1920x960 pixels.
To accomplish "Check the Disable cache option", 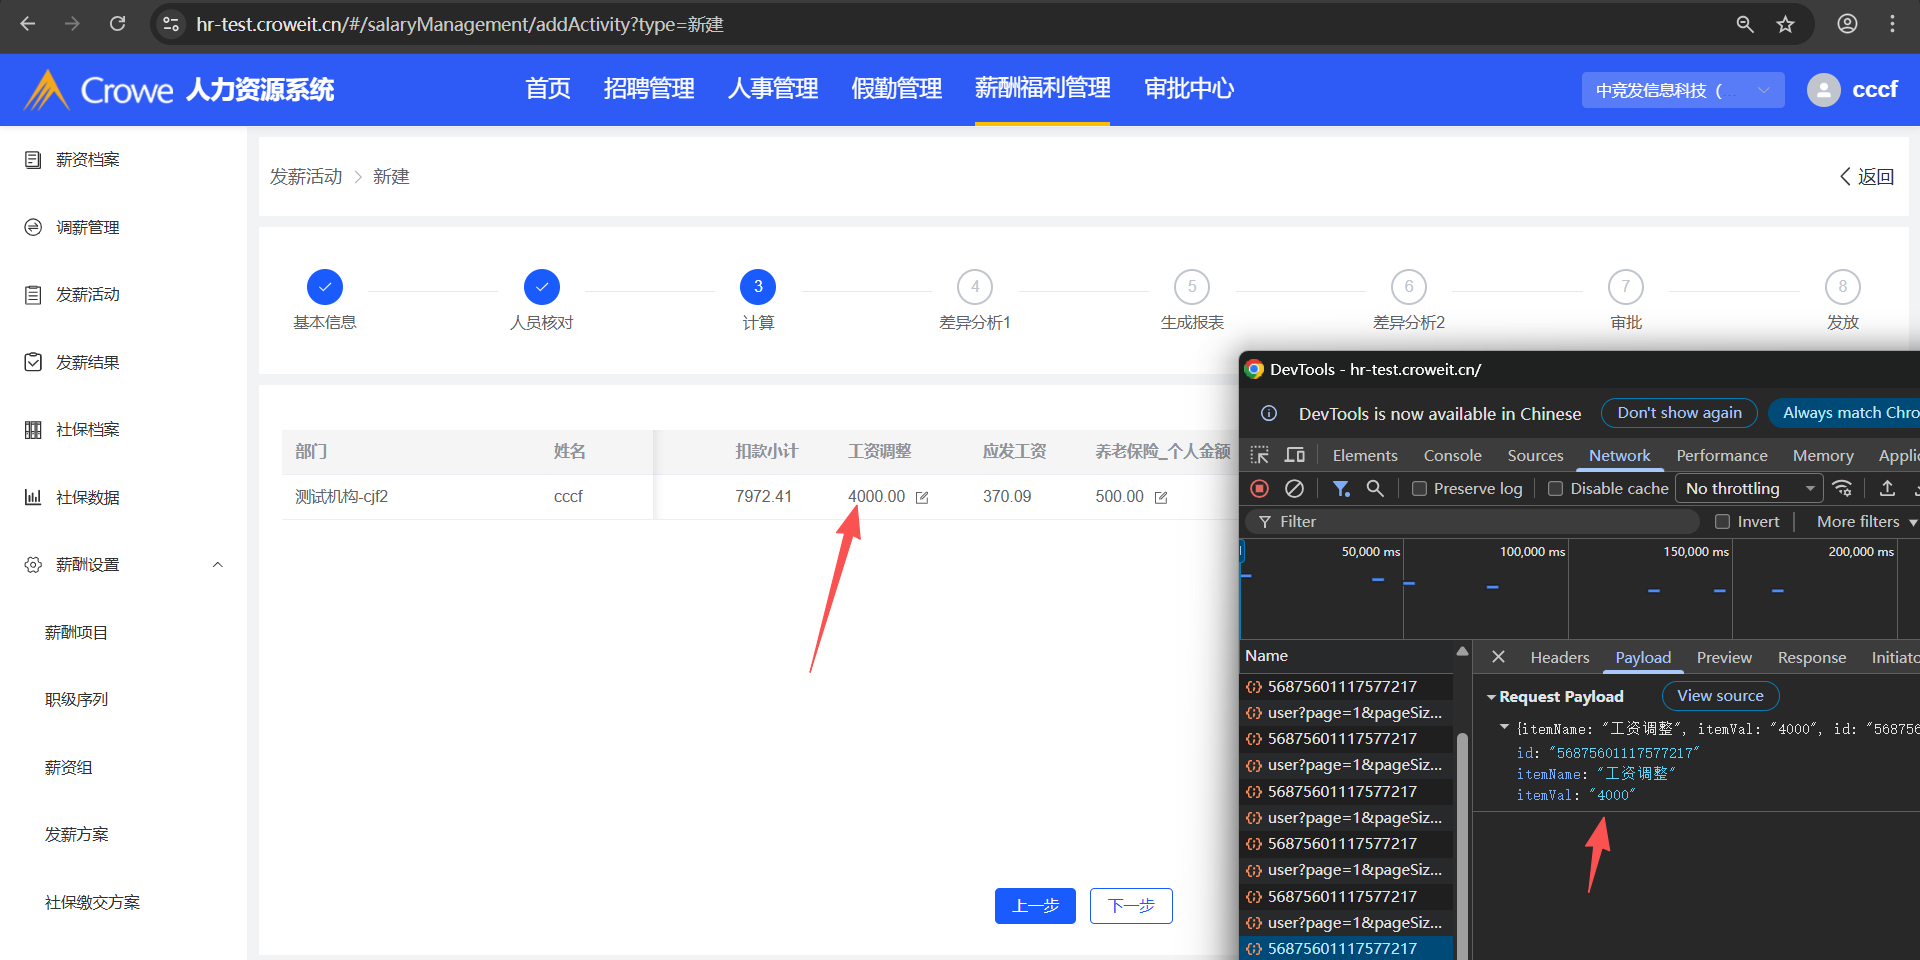I will 1555,489.
